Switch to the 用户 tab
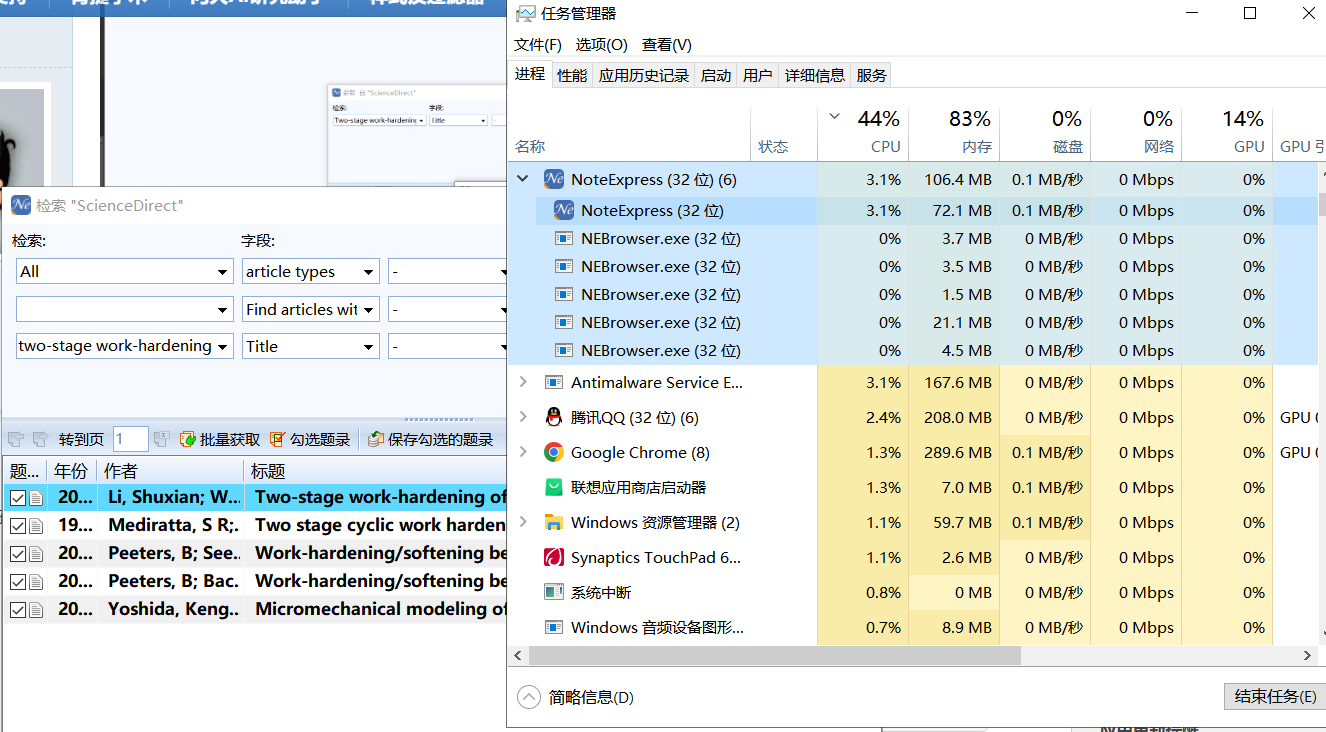 coord(758,75)
